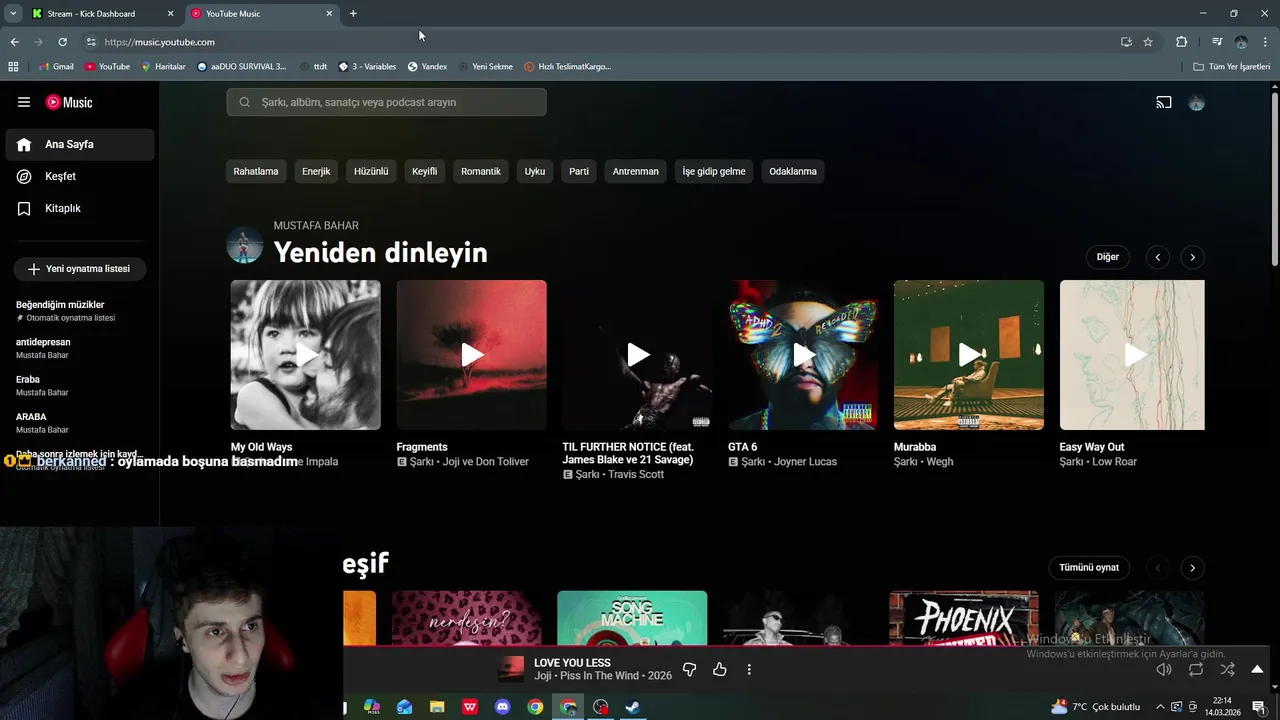This screenshot has width=1280, height=720.
Task: Open Low Roar artist link
Action: click(x=1114, y=462)
